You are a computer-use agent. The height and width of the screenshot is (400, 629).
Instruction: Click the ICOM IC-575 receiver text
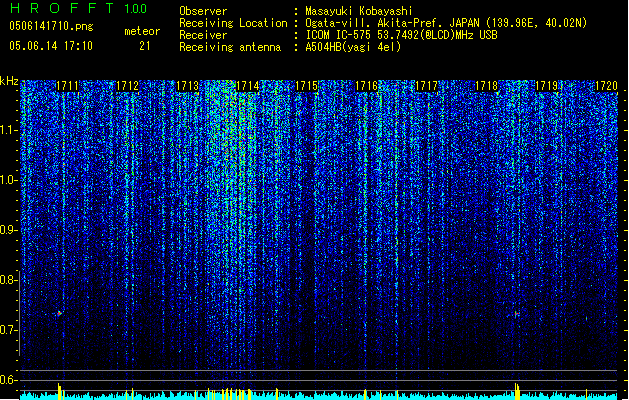coord(402,35)
